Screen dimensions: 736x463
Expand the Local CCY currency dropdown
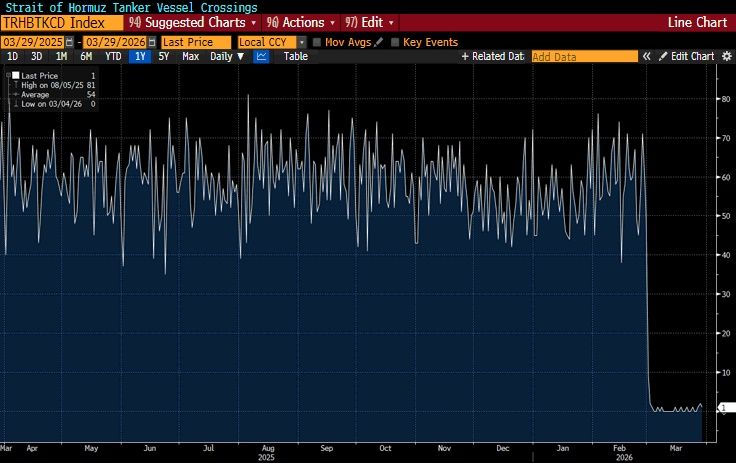[x=302, y=42]
